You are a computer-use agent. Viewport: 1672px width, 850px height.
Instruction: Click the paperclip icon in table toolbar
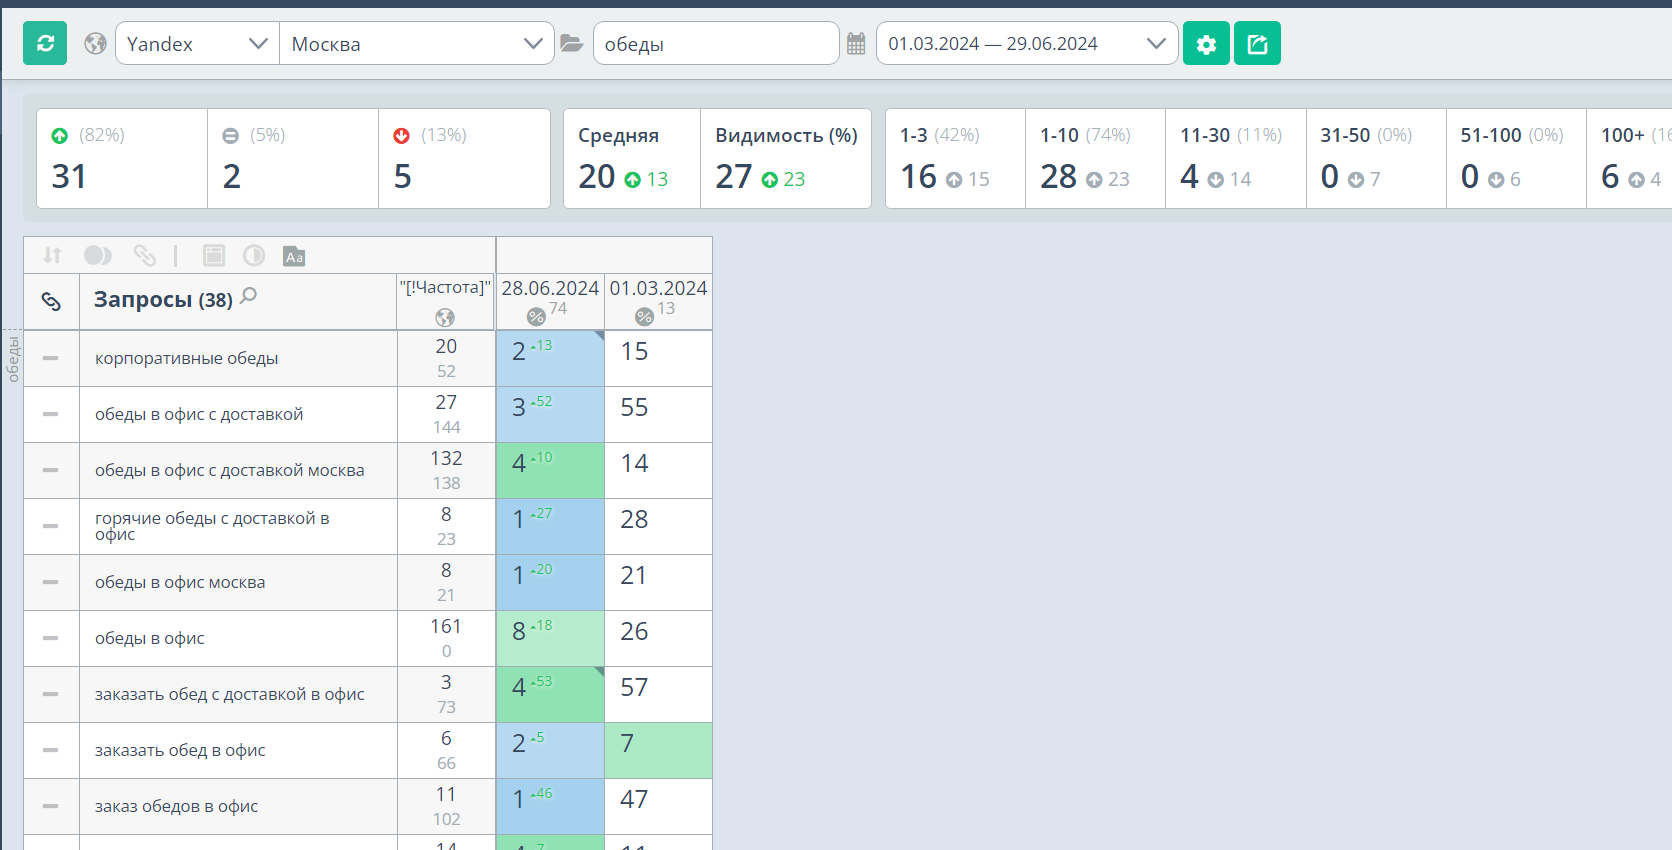point(145,255)
